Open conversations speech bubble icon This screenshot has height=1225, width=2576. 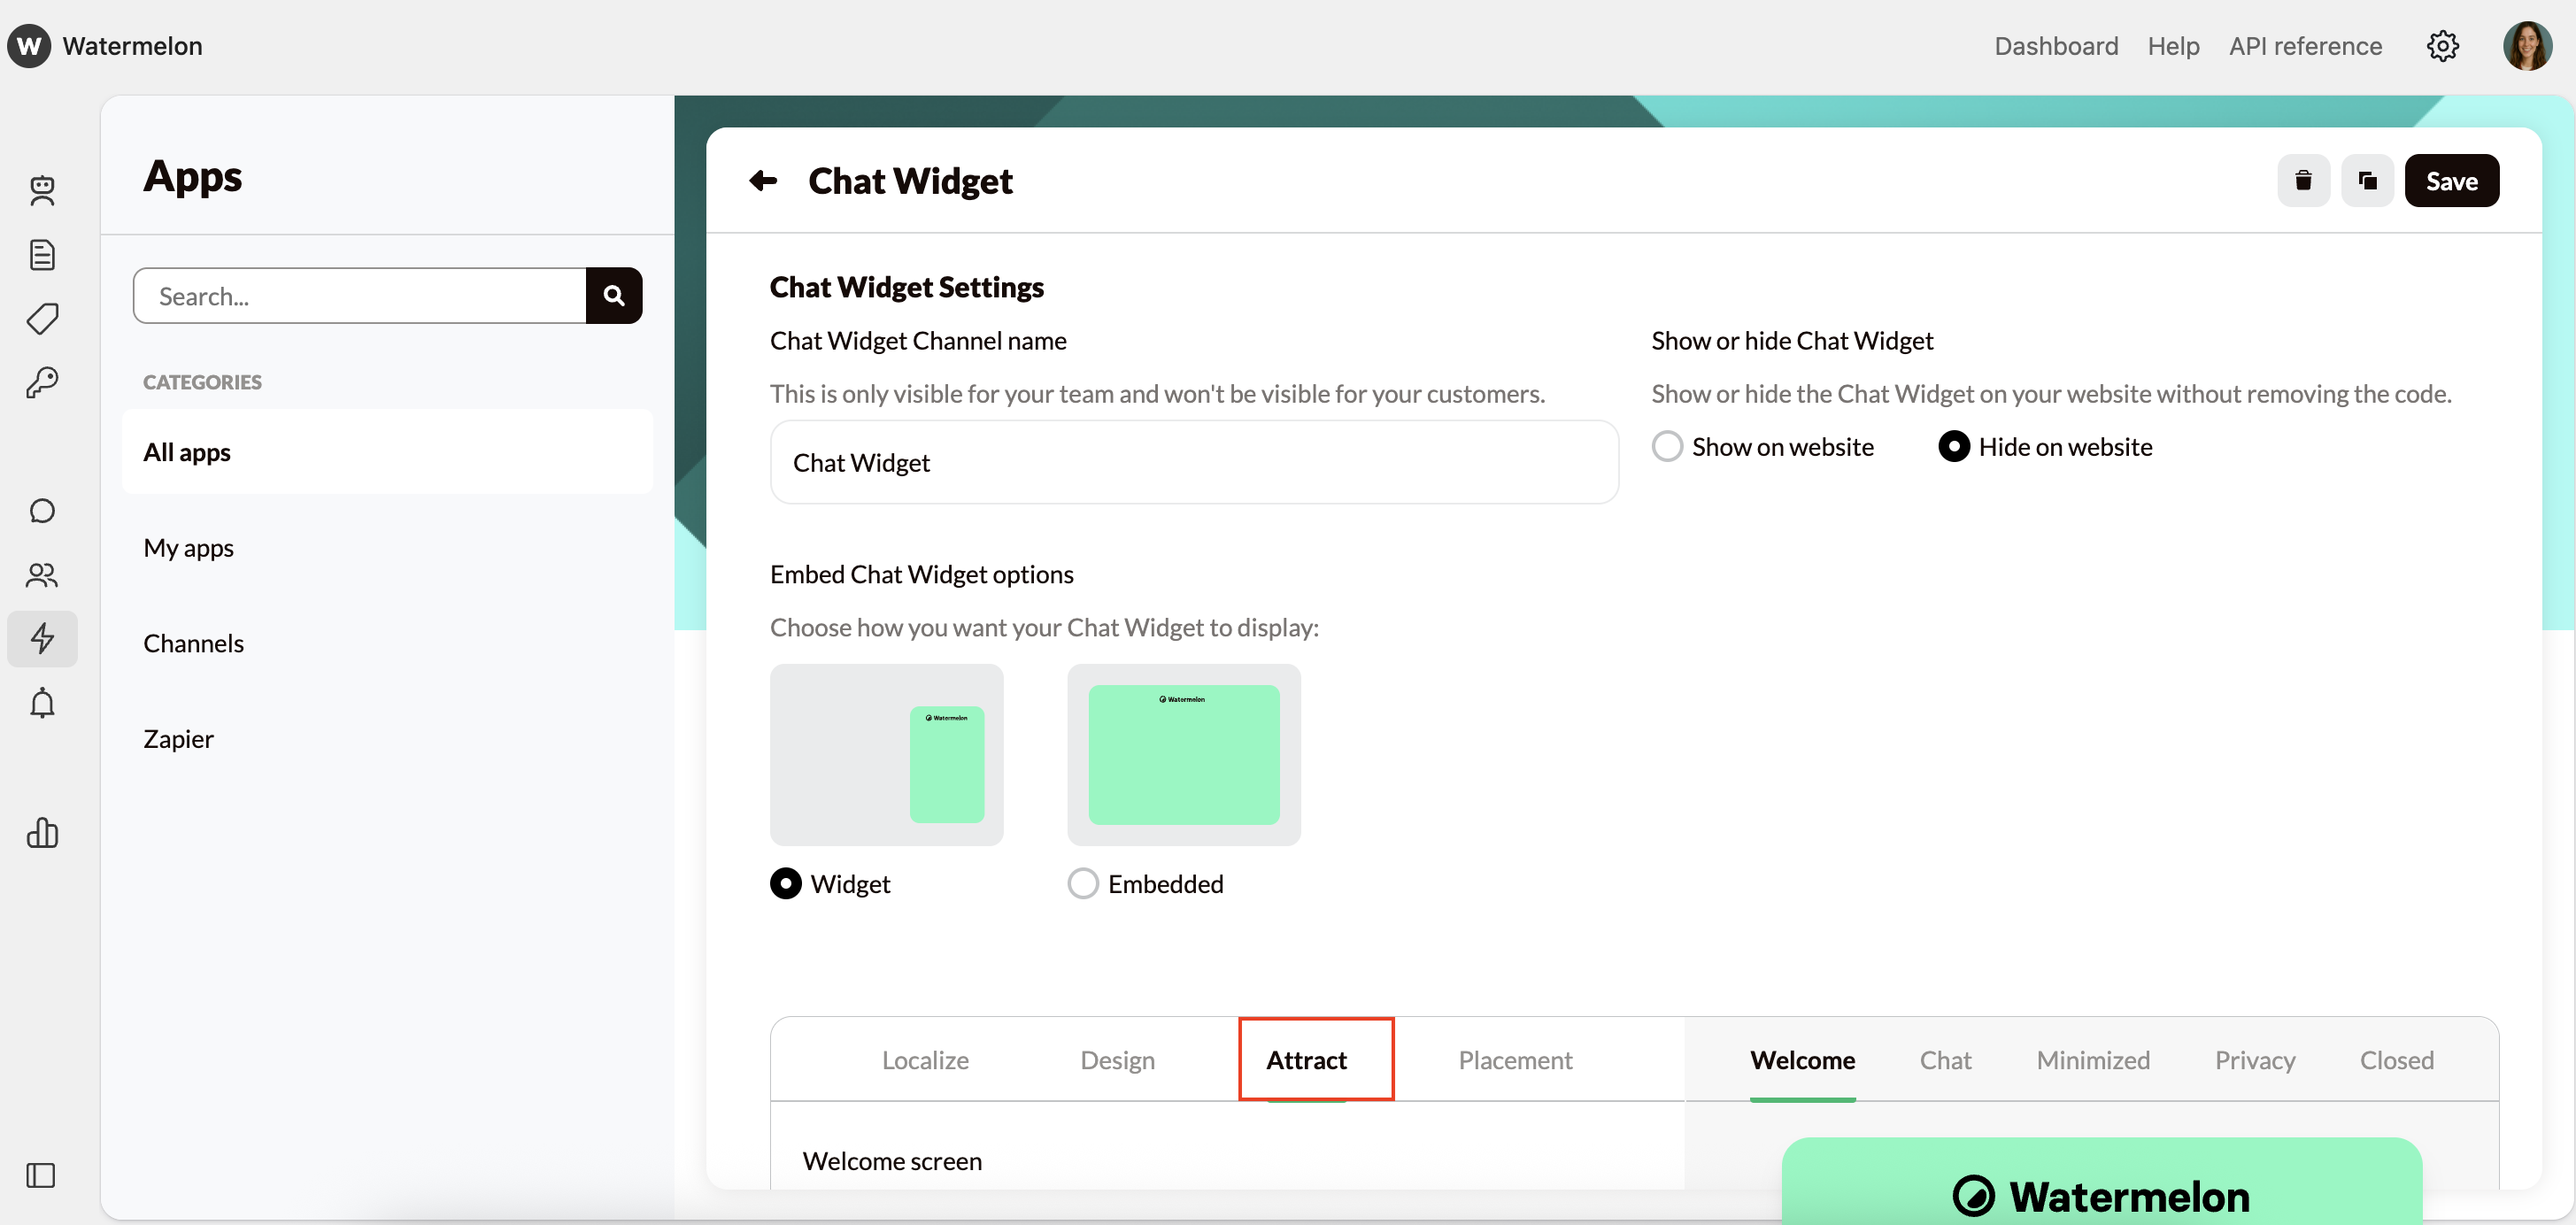(42, 511)
